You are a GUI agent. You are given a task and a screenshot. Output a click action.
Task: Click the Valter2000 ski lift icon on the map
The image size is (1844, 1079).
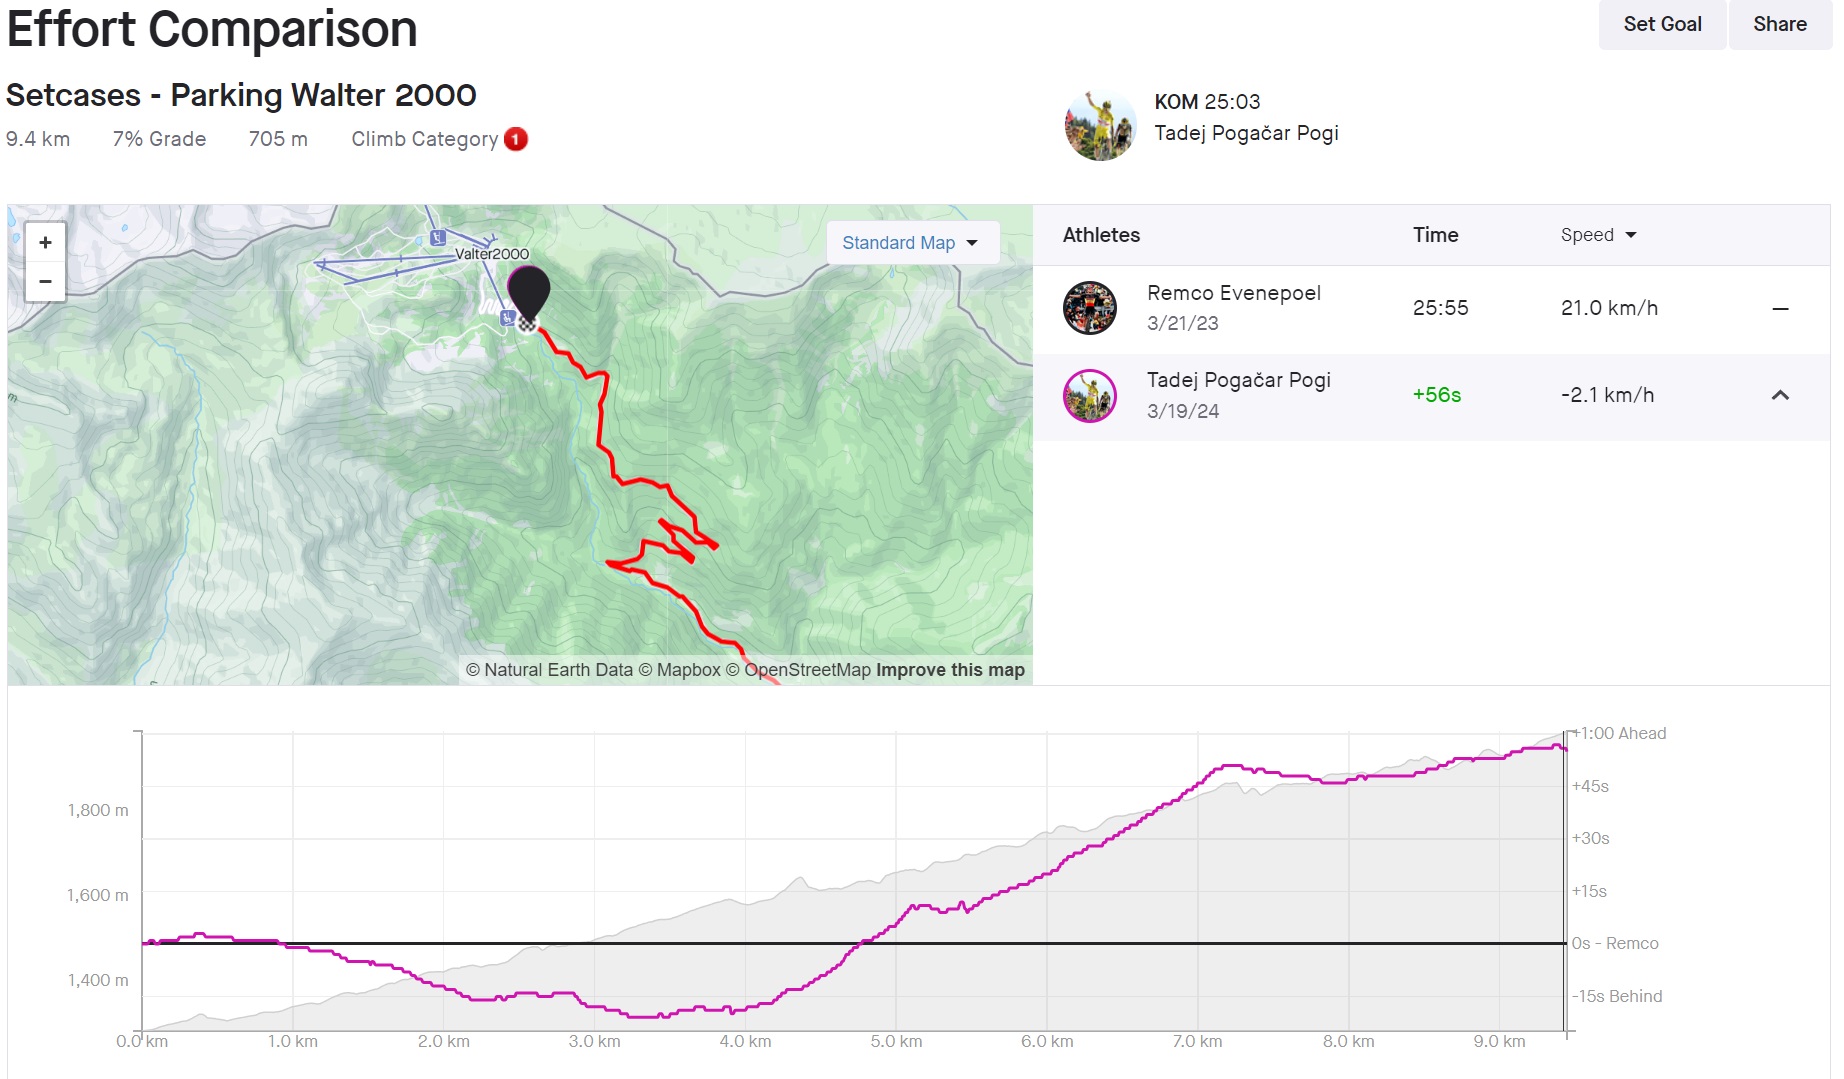[437, 238]
